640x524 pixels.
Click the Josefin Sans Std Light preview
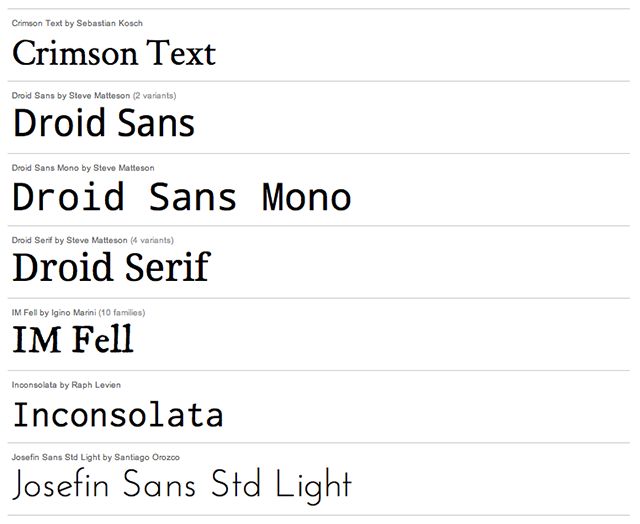tap(182, 485)
